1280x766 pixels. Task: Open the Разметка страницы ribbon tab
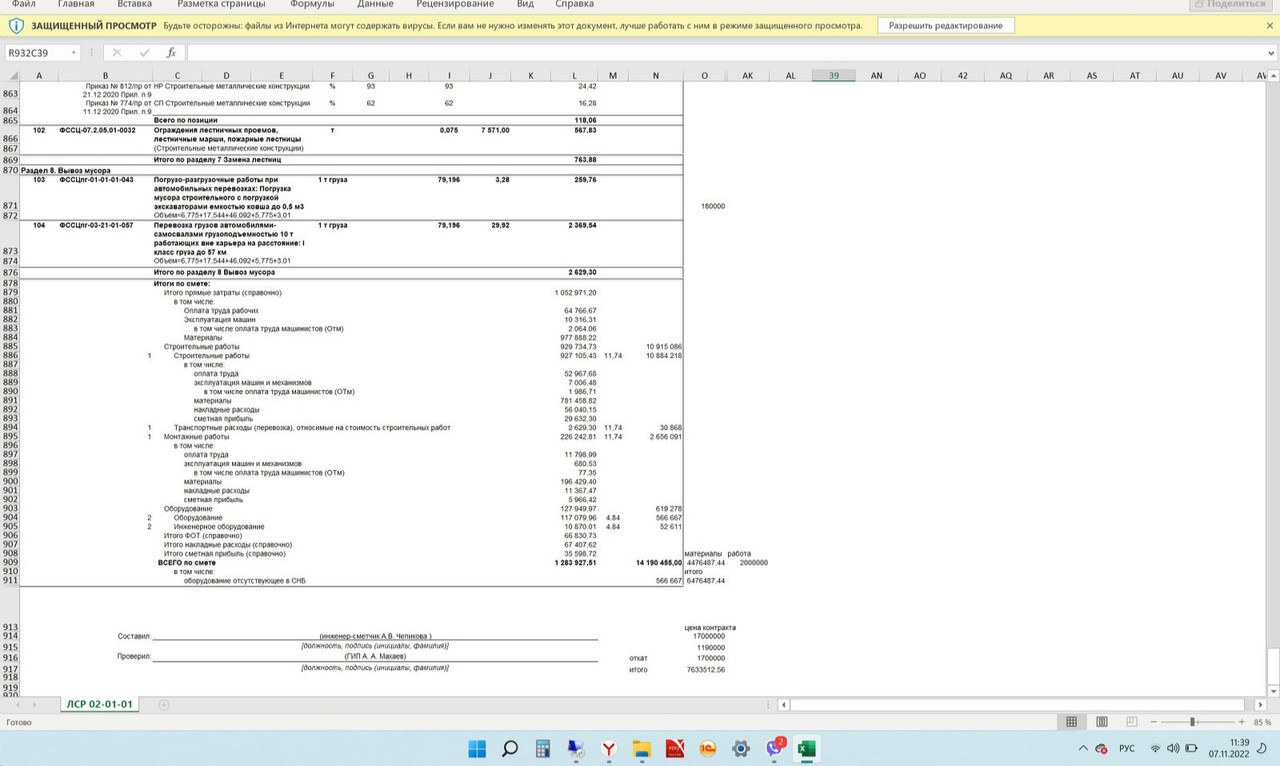click(x=220, y=4)
